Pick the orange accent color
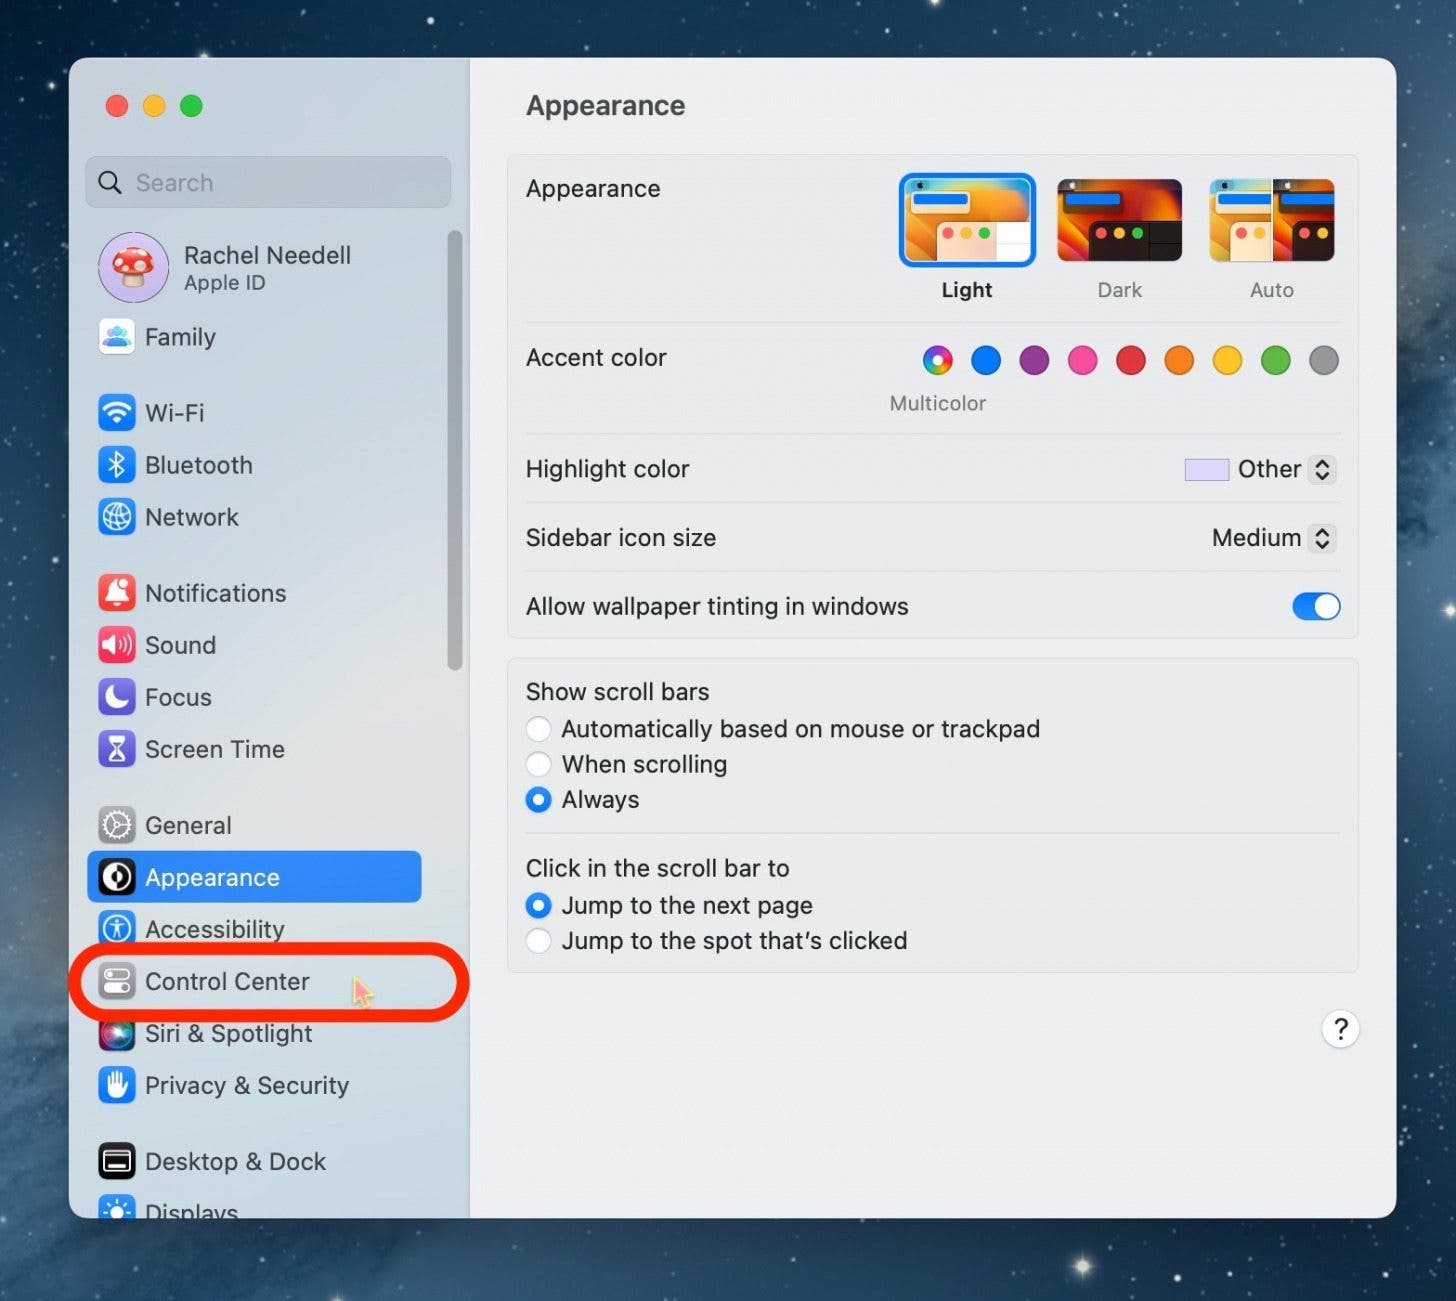 1179,360
